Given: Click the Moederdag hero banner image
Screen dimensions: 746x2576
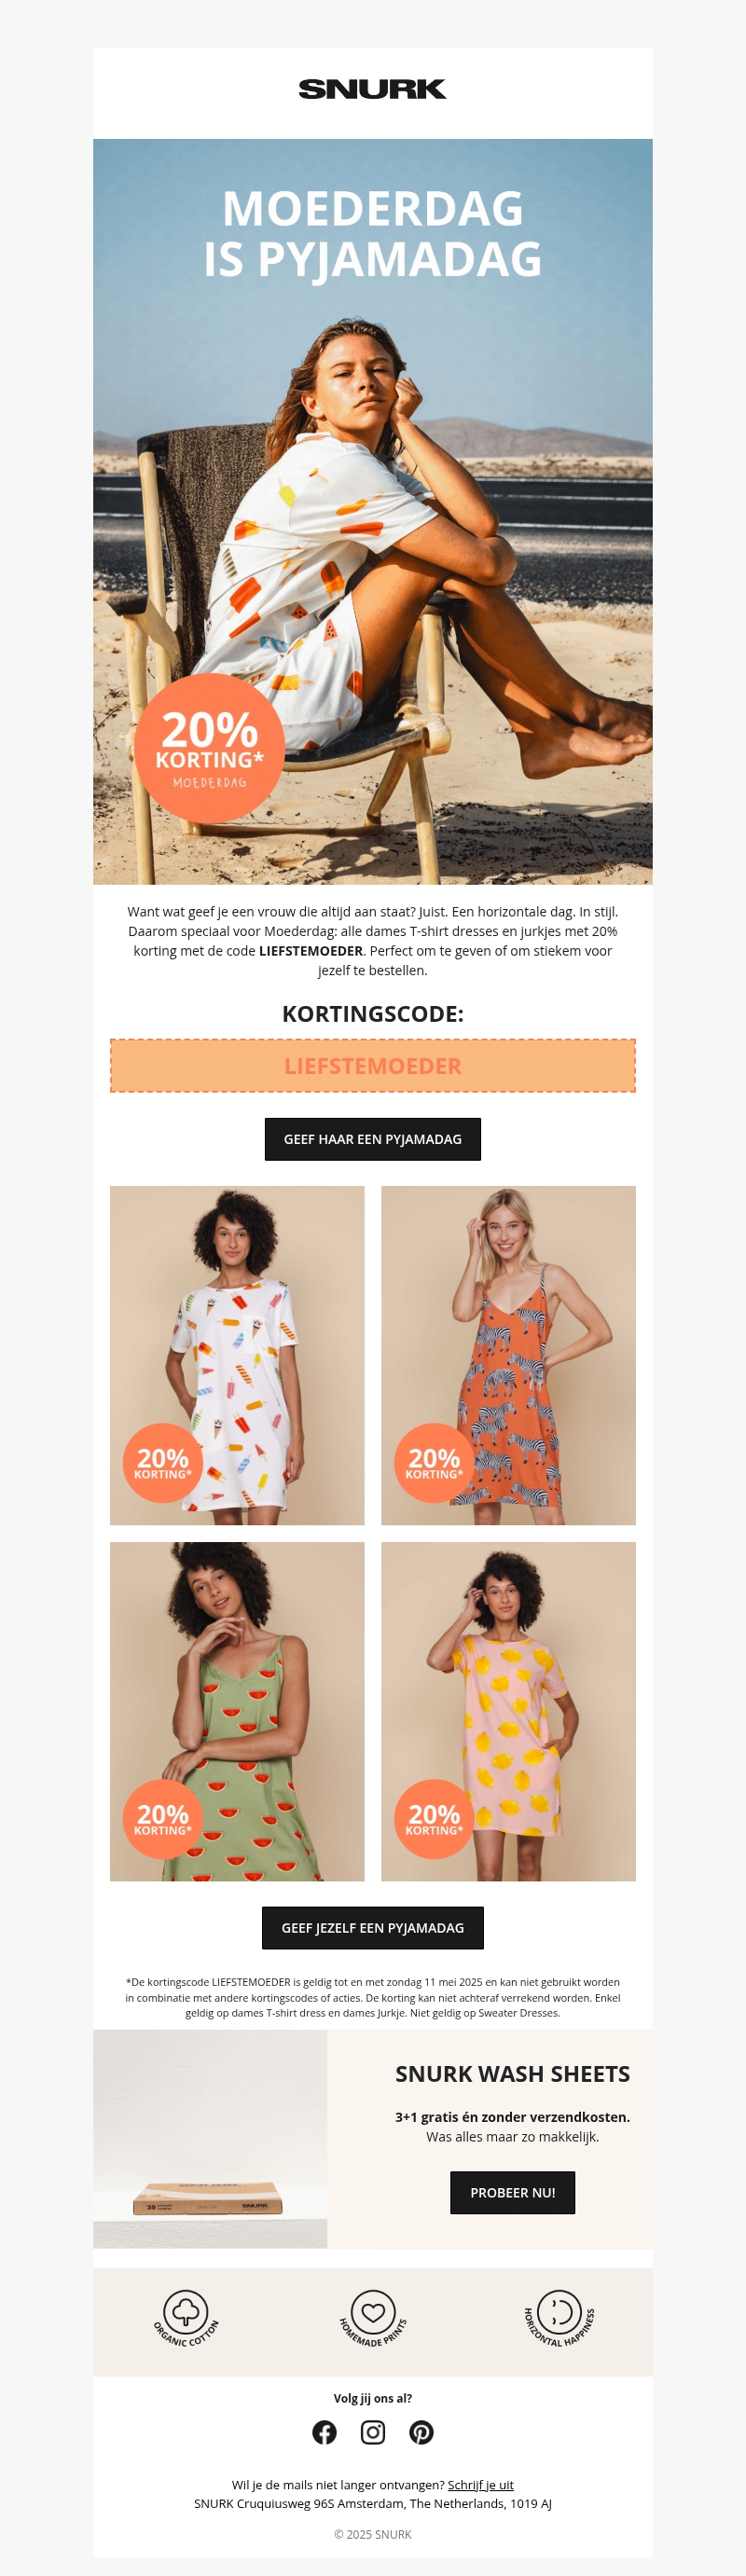Looking at the screenshot, I should click(x=373, y=511).
